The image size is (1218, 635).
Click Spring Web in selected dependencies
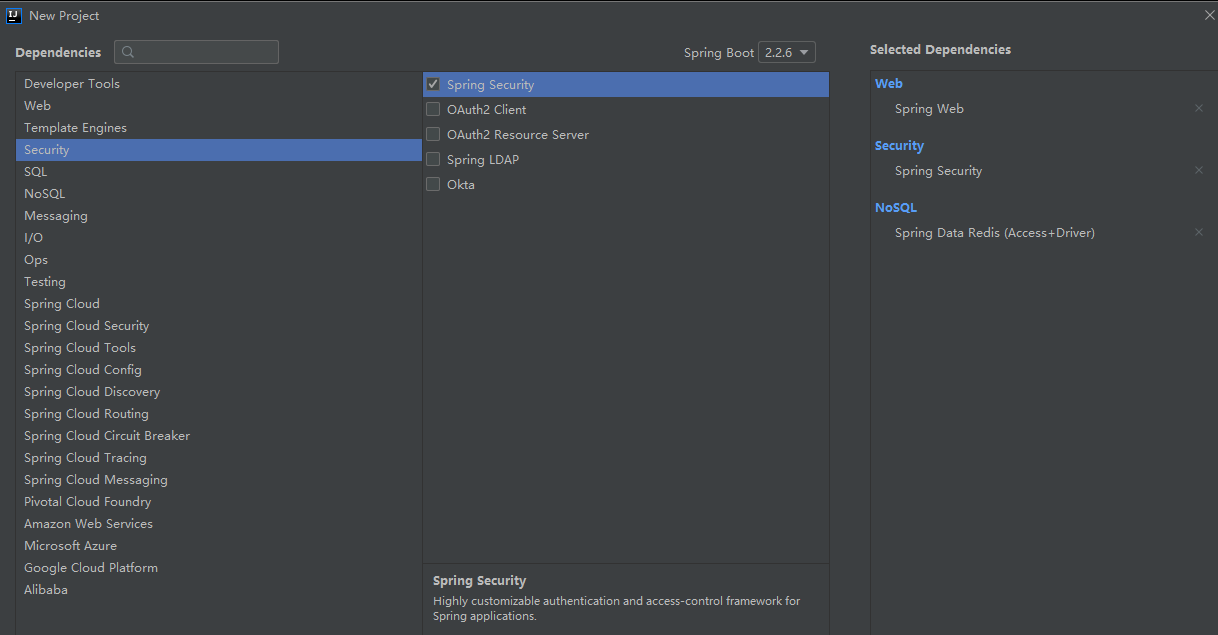click(929, 108)
